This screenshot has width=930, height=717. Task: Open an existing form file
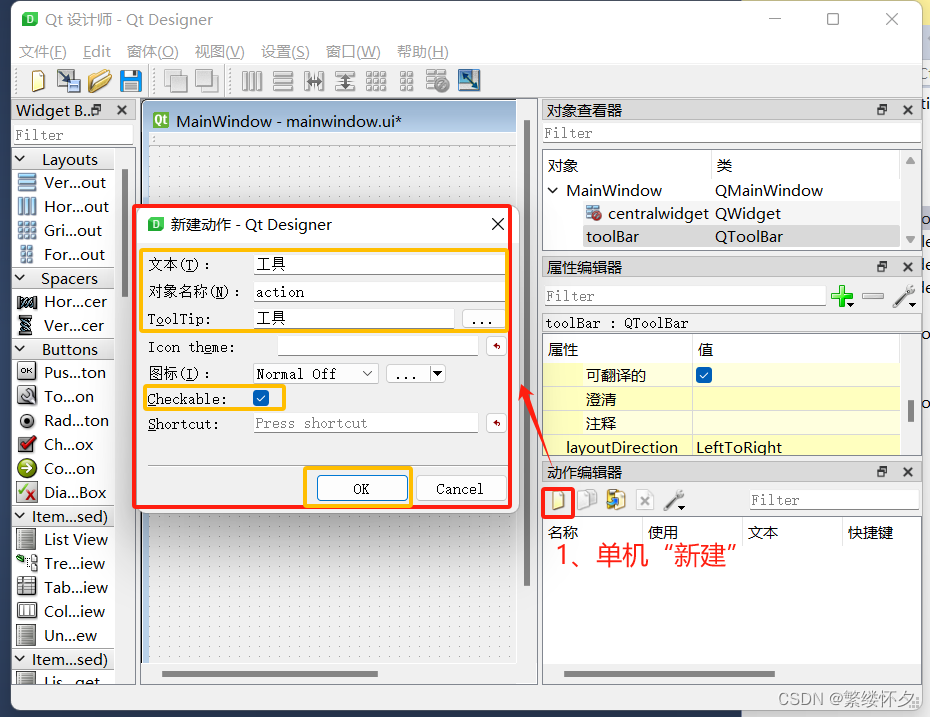tap(99, 81)
